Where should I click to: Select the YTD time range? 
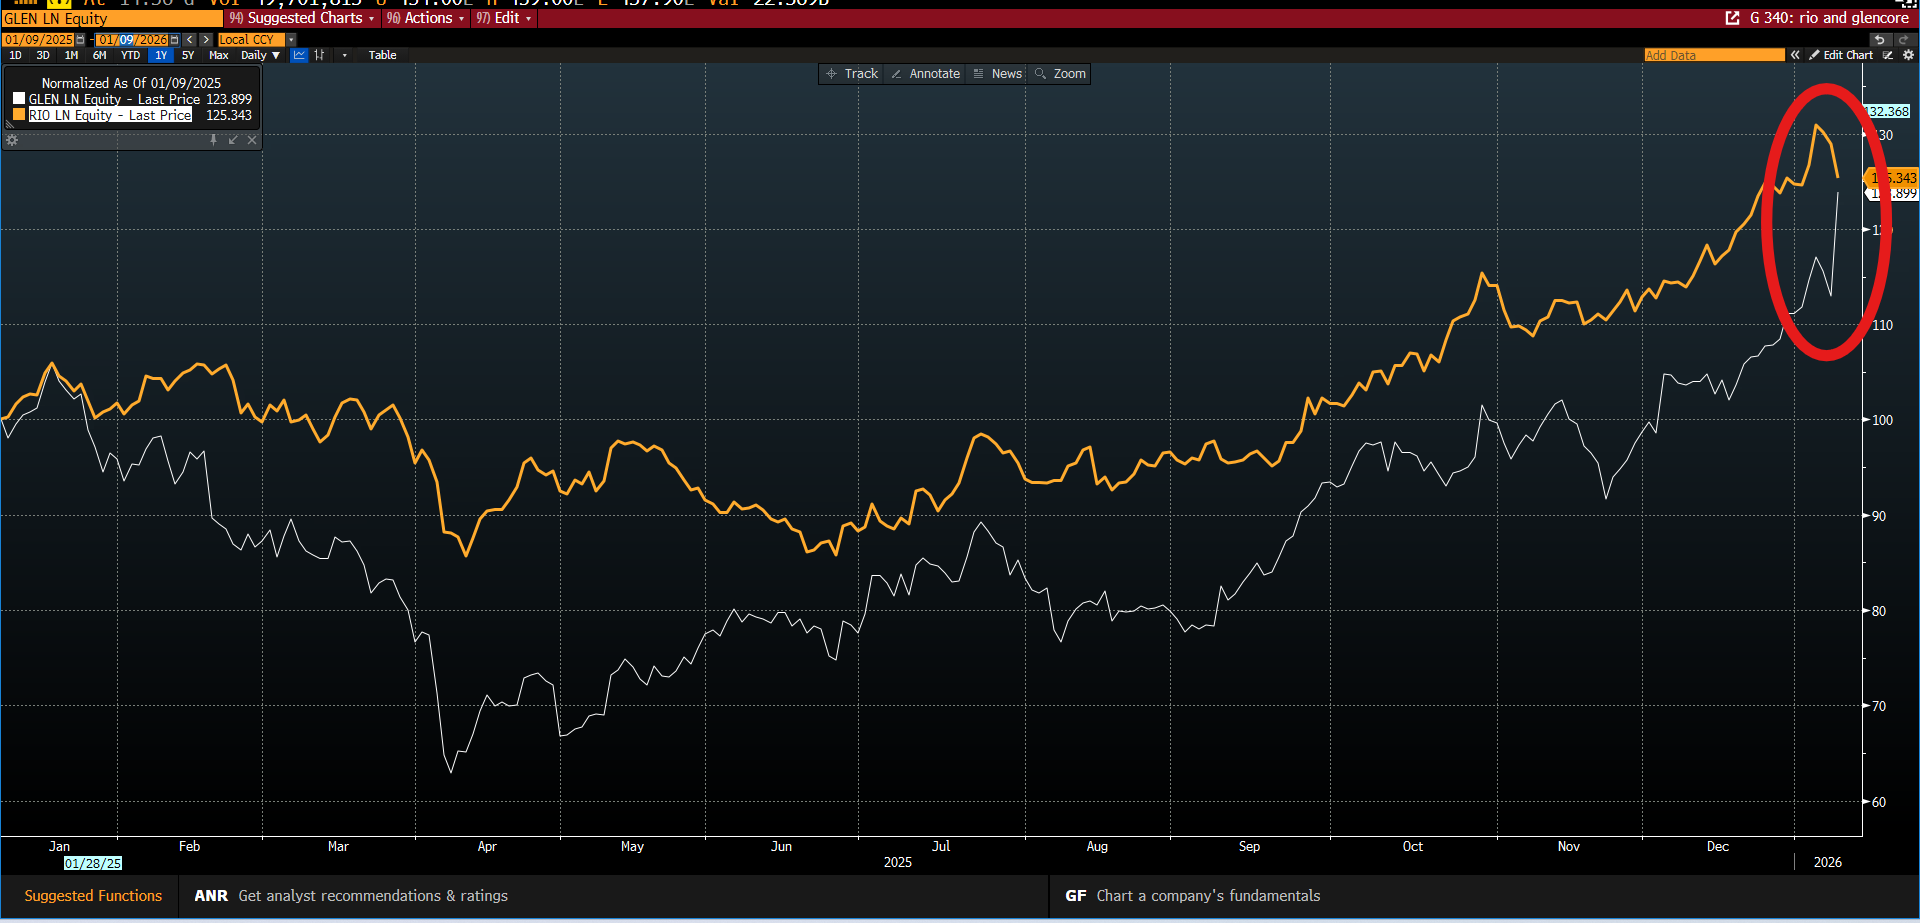coord(130,55)
